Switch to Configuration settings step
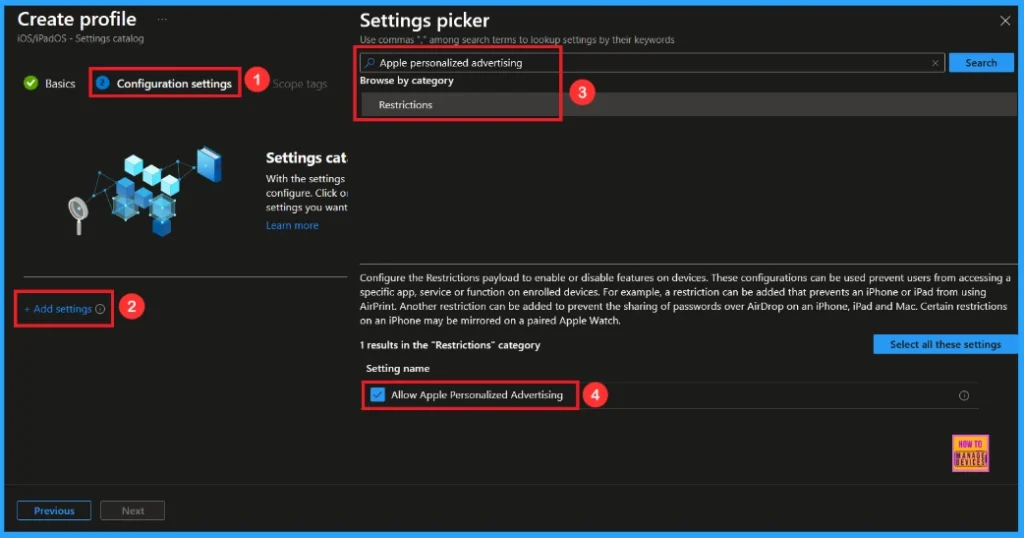1024x538 pixels. (164, 84)
